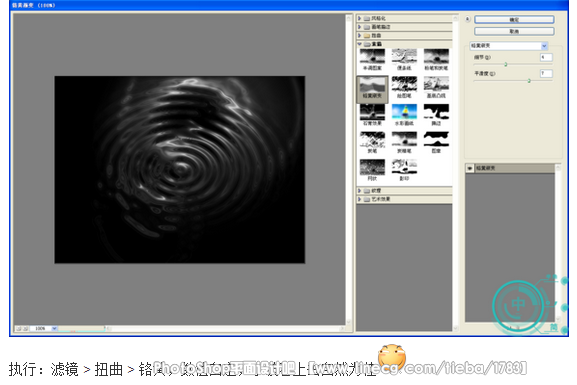
Task: Expand the Texture (纹理) filter folder
Action: tap(360, 191)
